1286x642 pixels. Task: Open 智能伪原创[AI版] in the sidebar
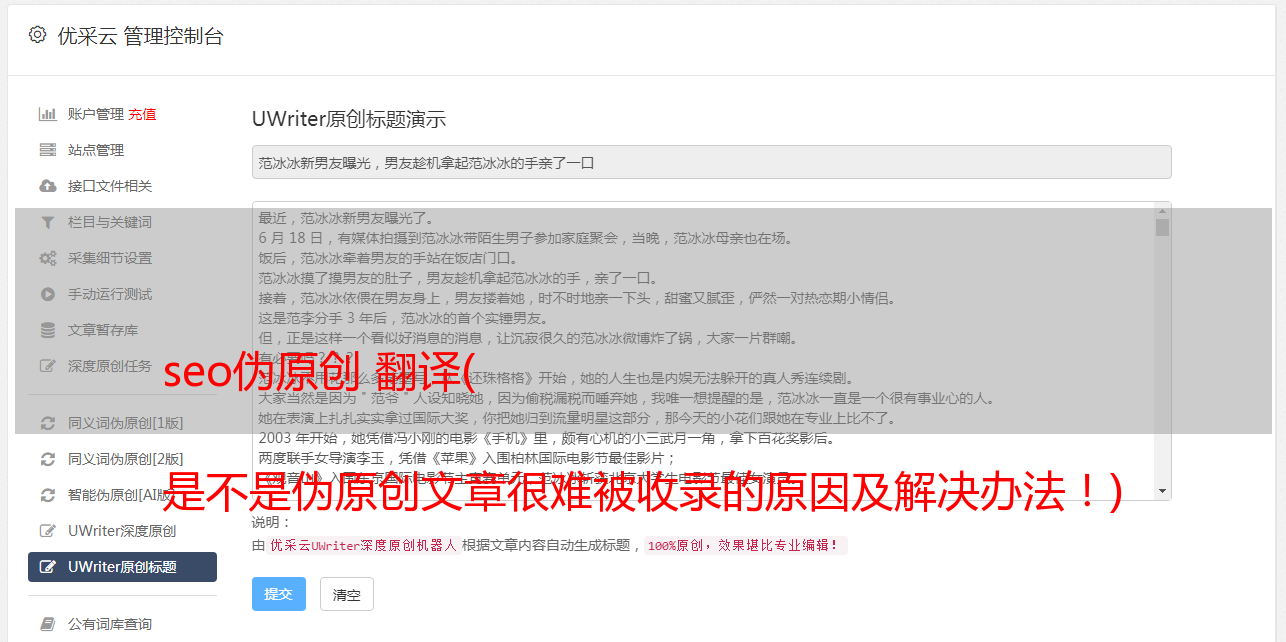[x=122, y=495]
